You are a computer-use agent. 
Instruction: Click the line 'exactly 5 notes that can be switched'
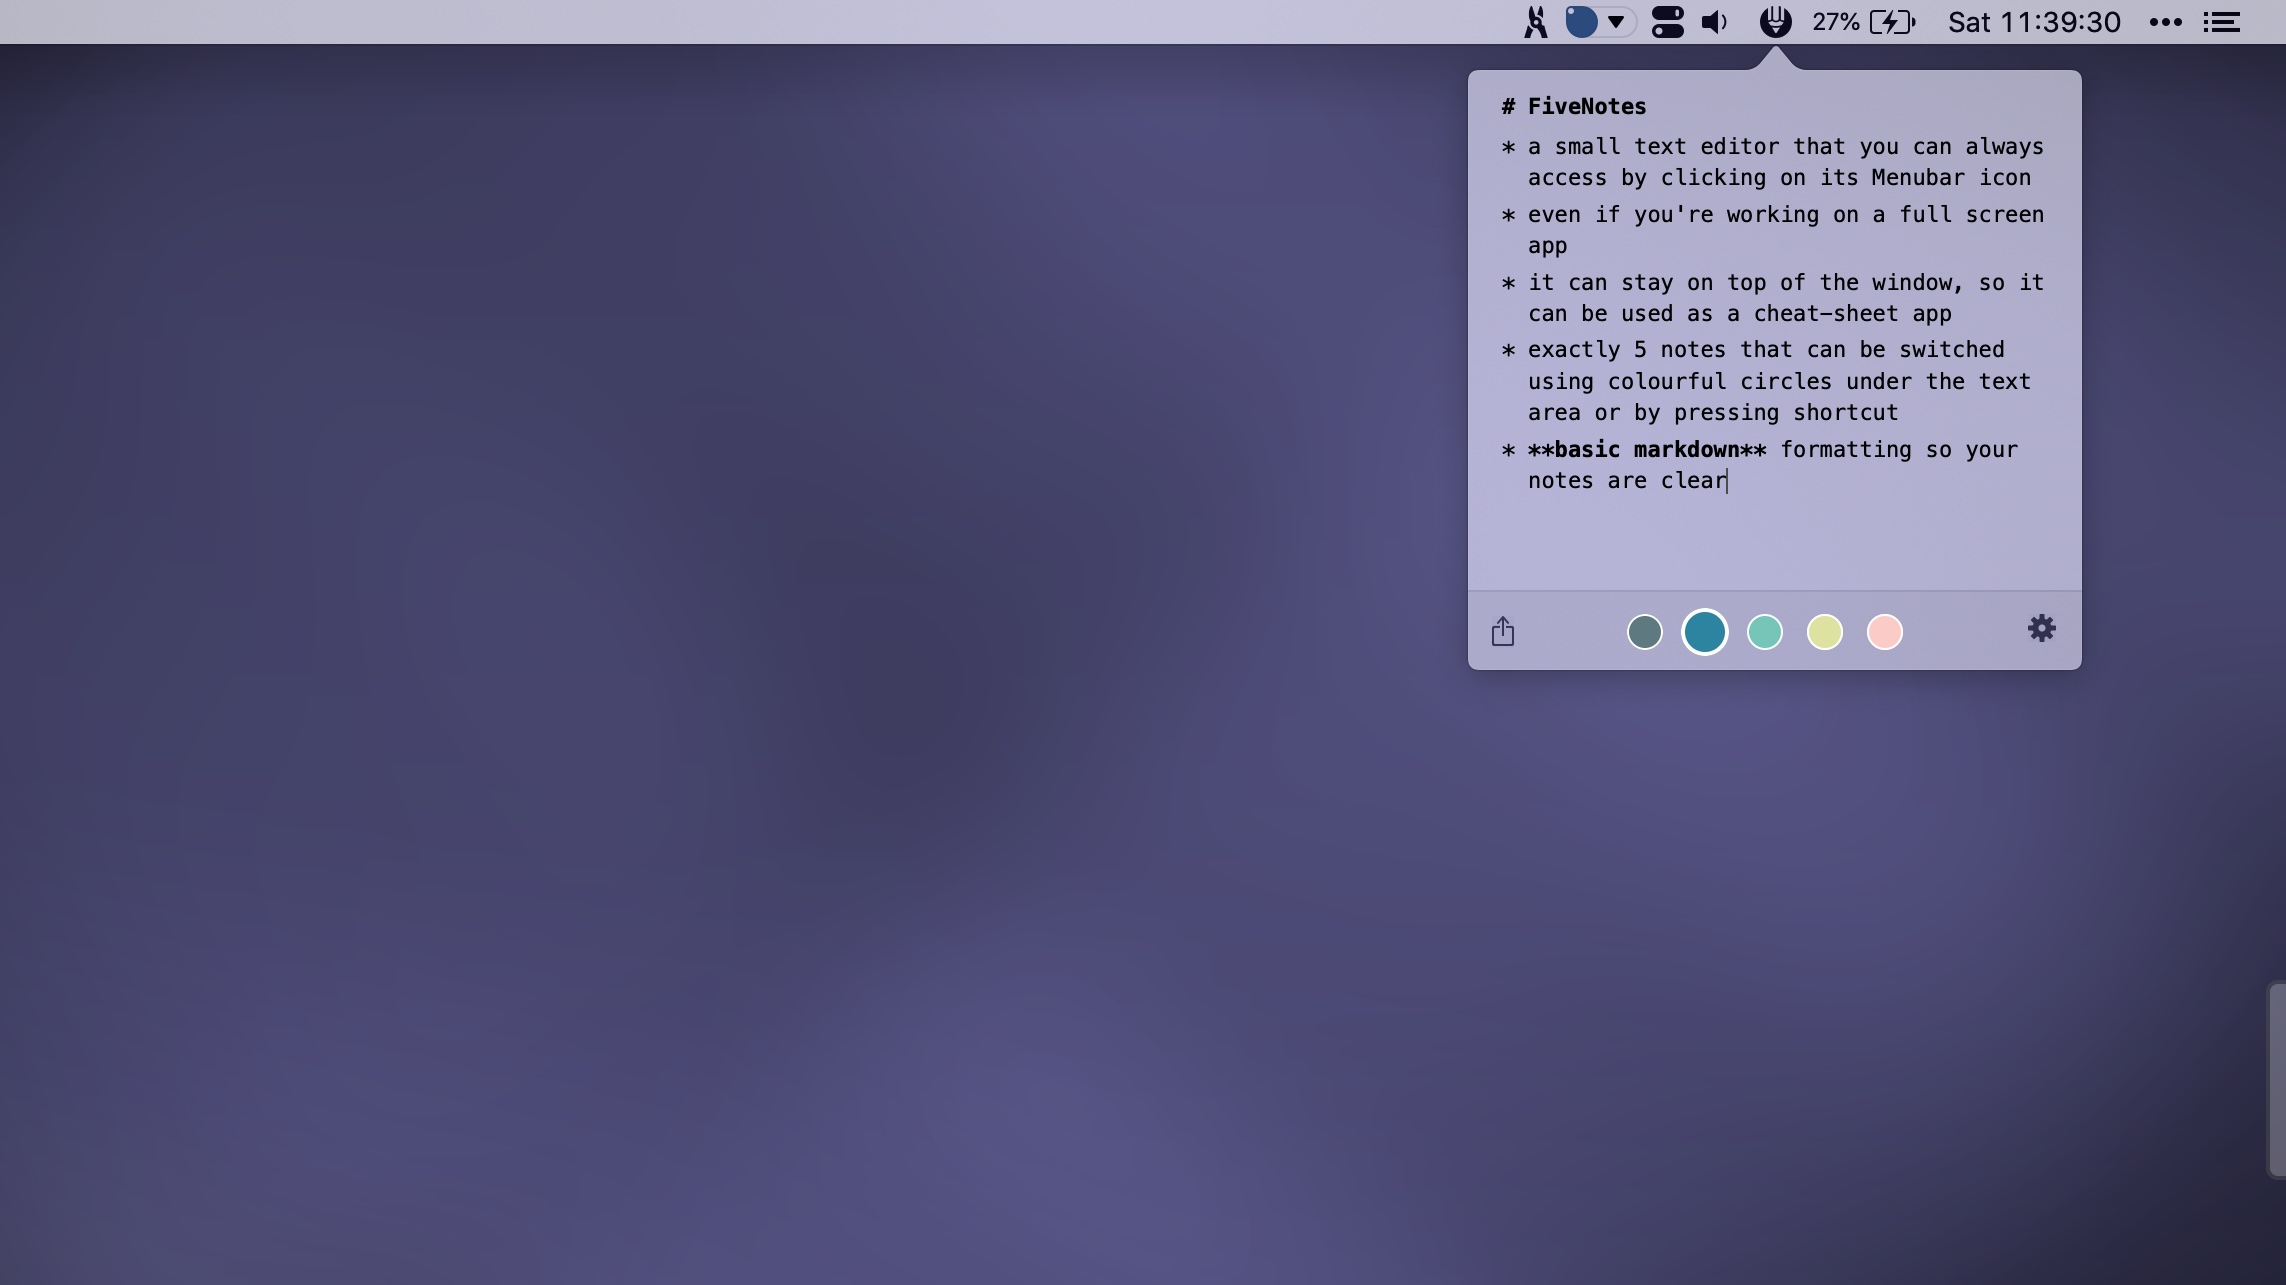[x=1766, y=349]
